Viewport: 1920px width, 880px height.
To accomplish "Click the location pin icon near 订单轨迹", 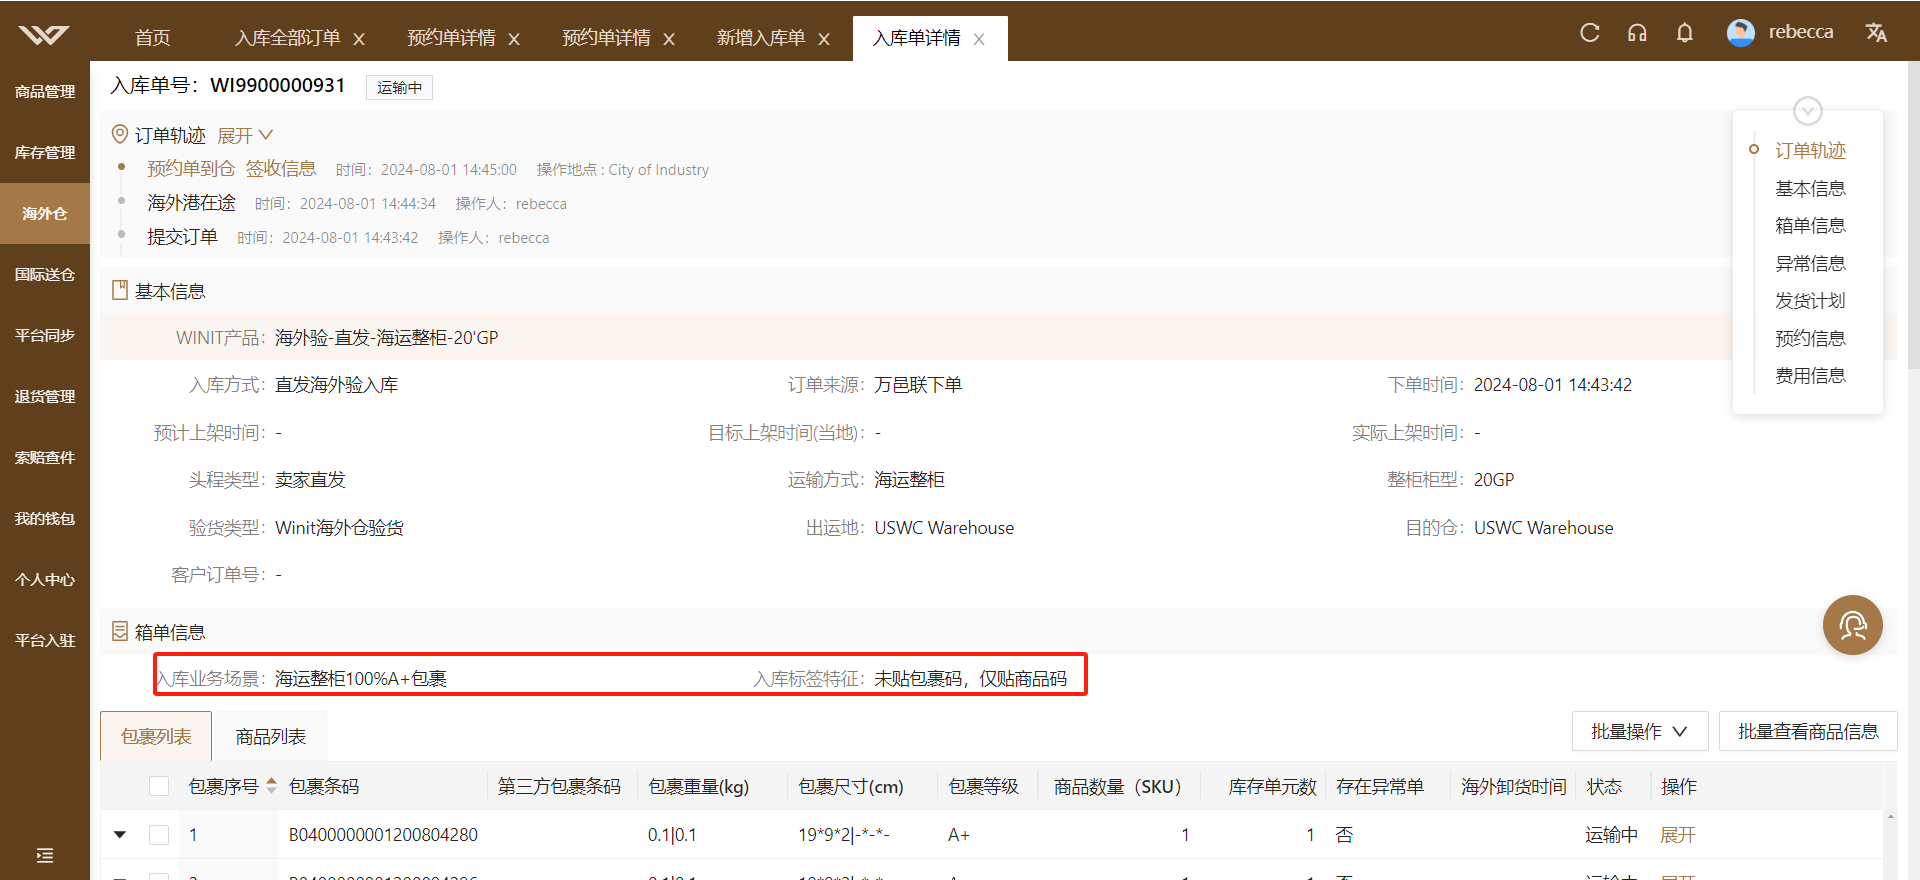I will tap(120, 134).
